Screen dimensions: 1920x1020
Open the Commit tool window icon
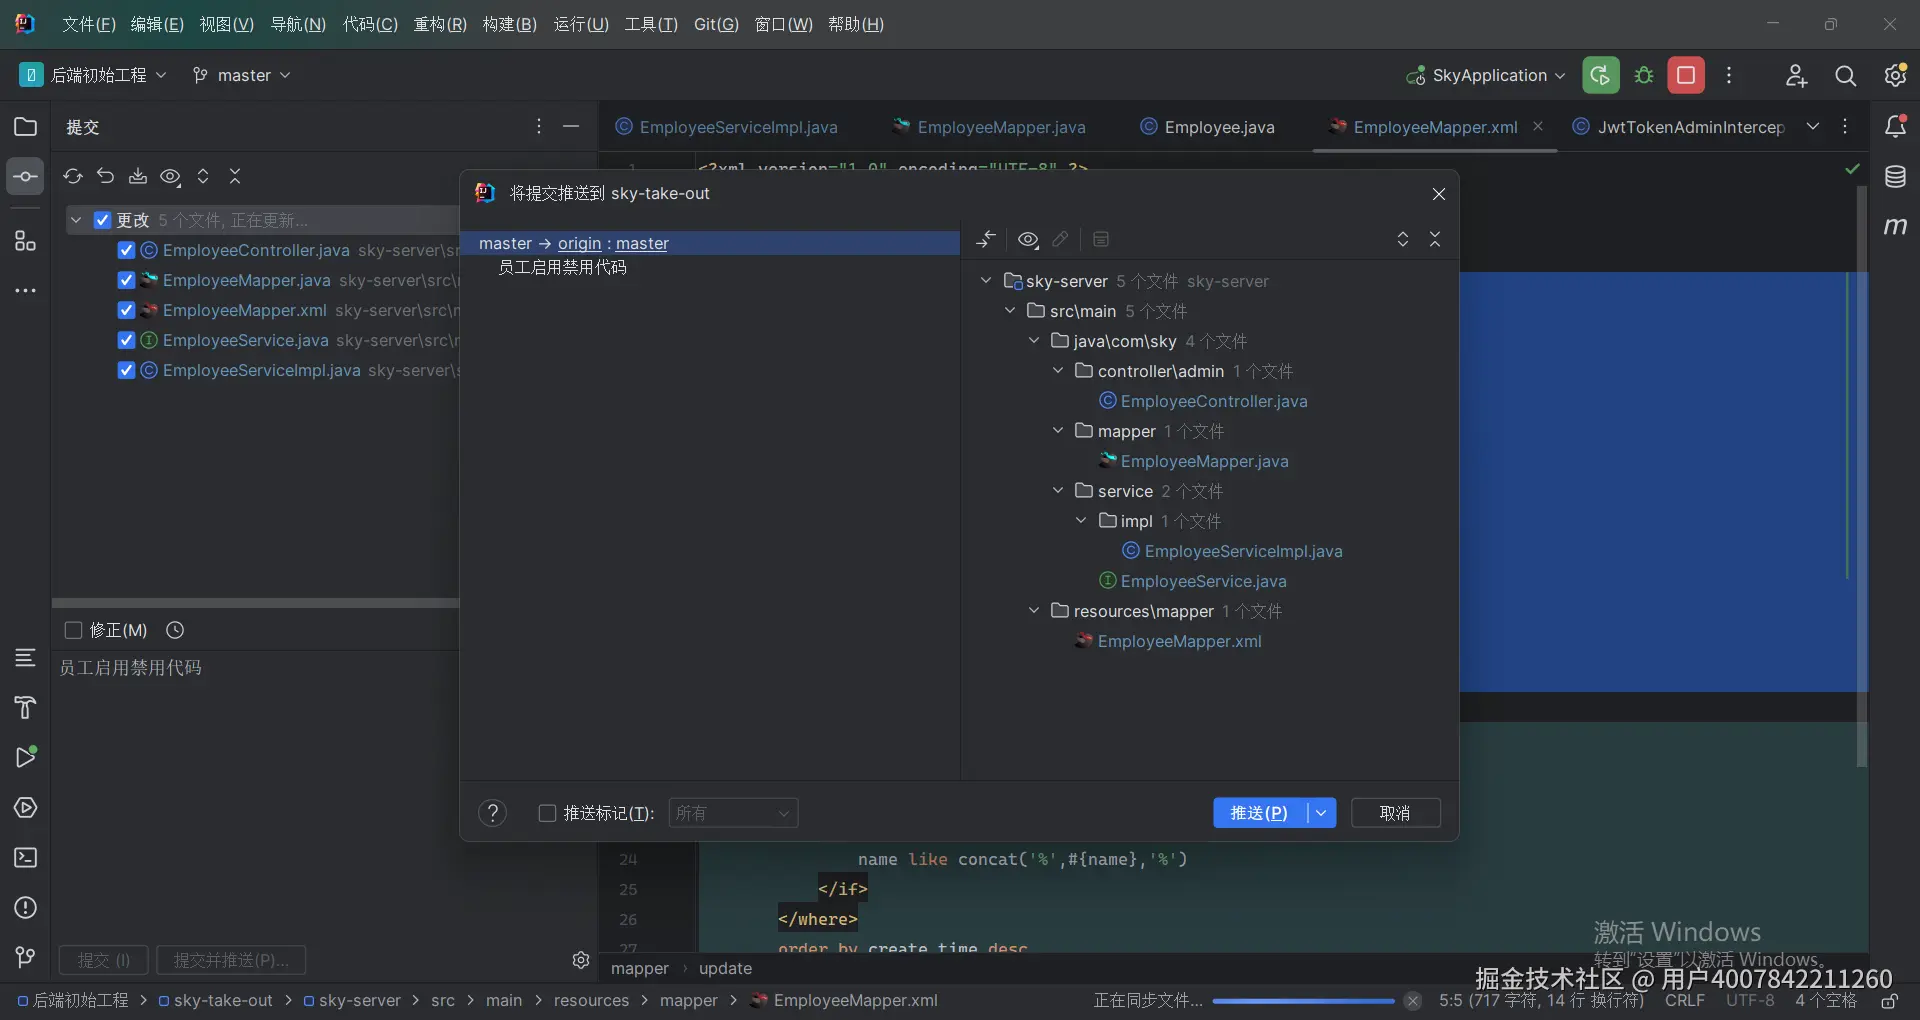click(25, 177)
